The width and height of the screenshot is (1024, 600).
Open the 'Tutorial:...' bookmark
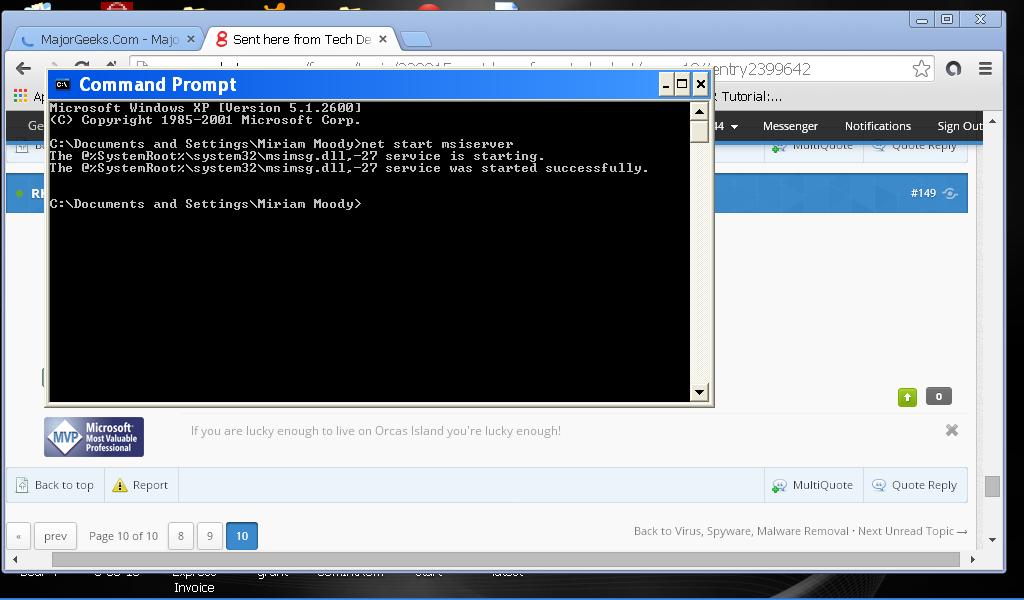tap(751, 97)
